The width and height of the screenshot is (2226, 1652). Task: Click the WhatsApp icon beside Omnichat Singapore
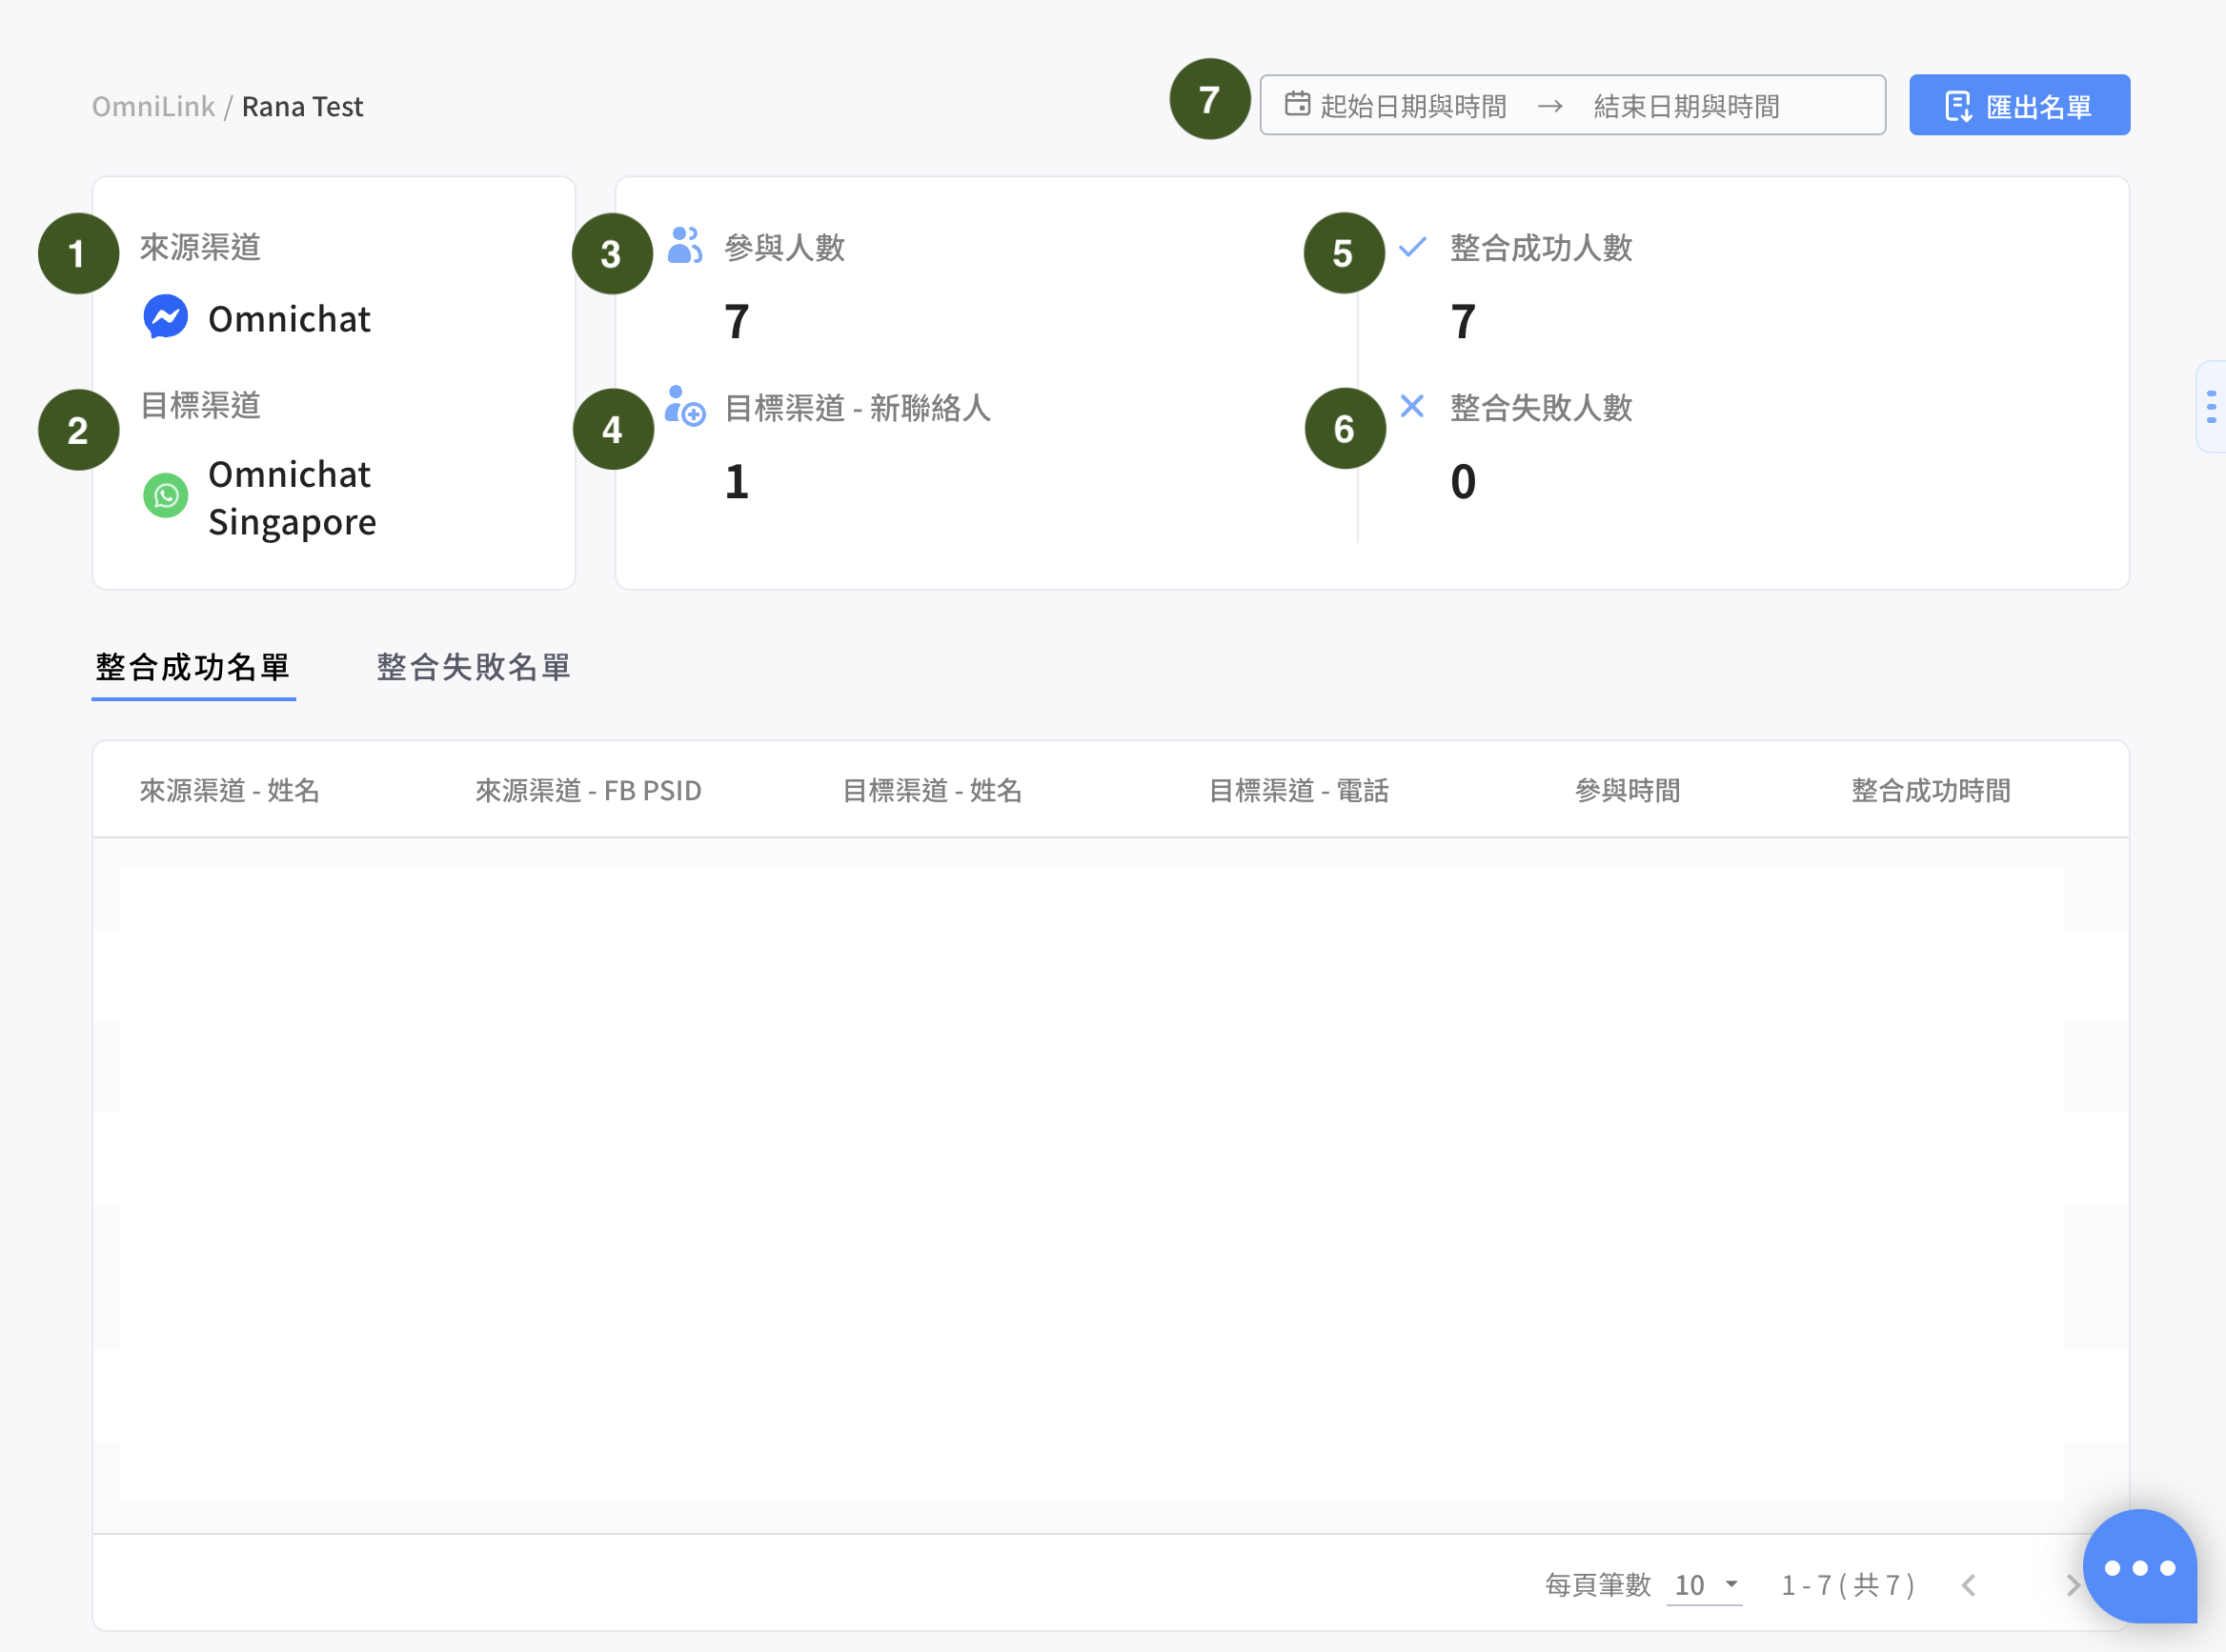coord(166,496)
